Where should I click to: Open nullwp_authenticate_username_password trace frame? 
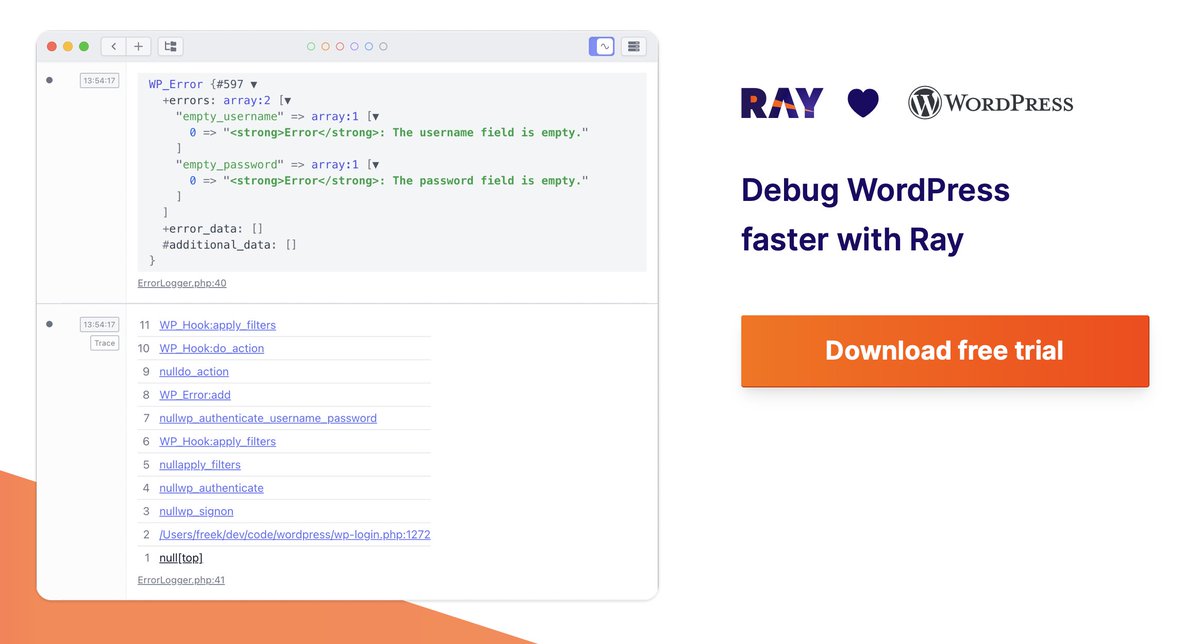point(268,418)
